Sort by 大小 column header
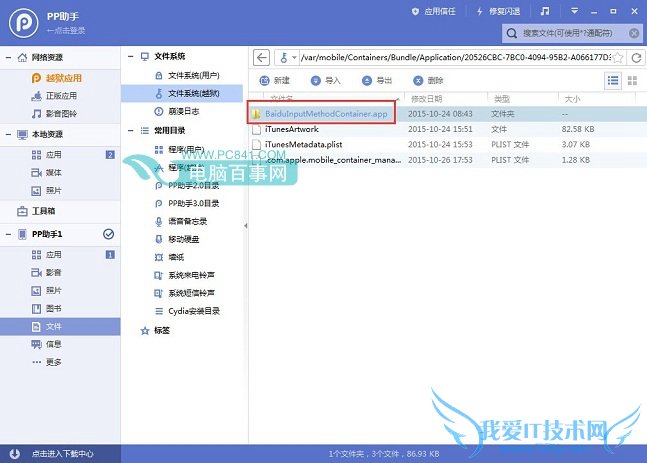 572,99
